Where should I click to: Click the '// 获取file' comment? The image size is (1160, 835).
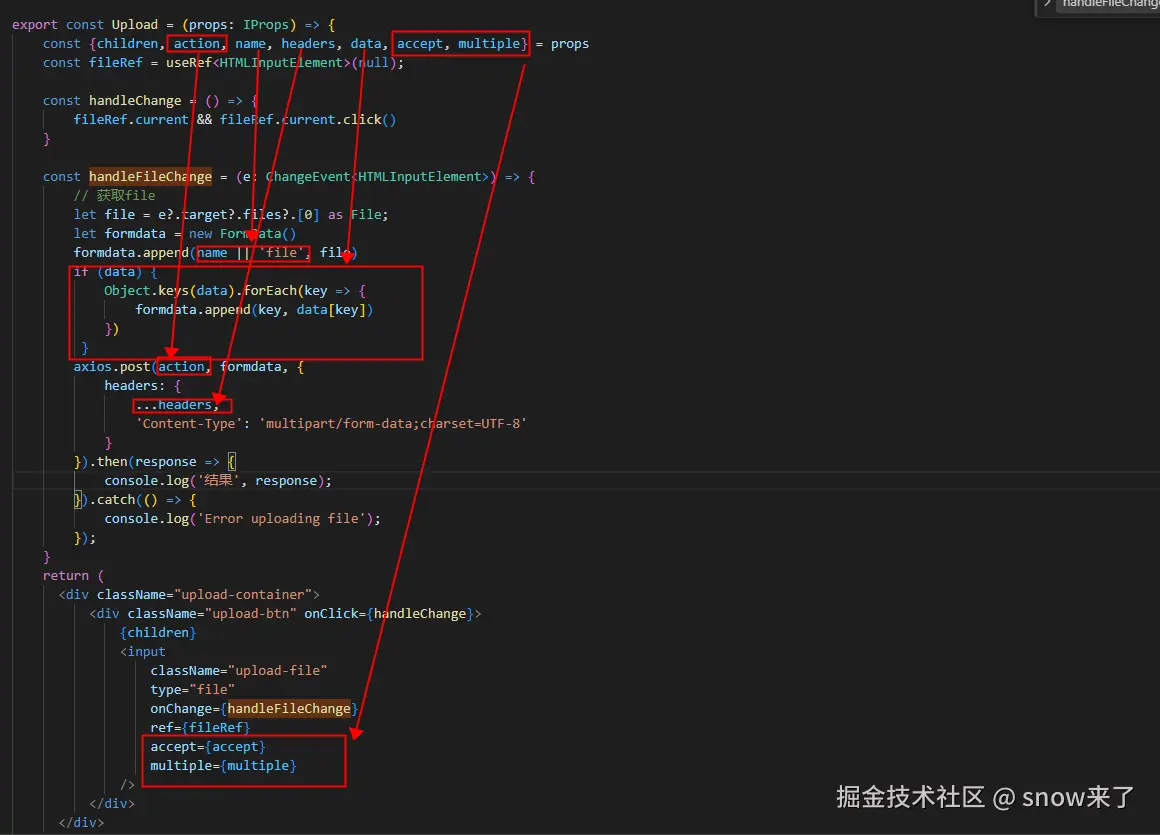click(x=115, y=195)
